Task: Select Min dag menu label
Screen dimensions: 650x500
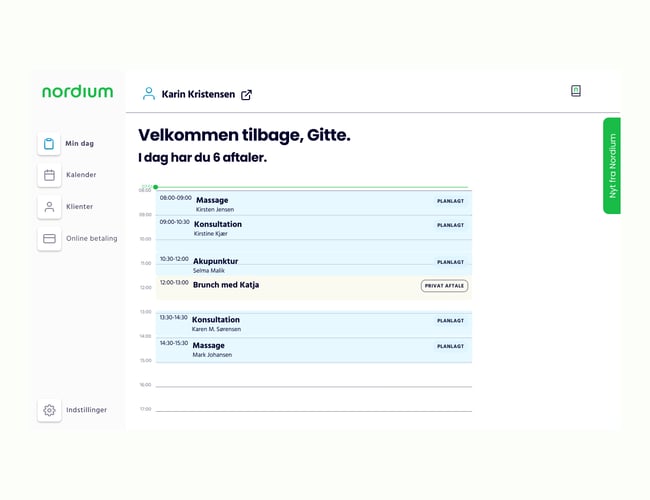Action: point(80,143)
